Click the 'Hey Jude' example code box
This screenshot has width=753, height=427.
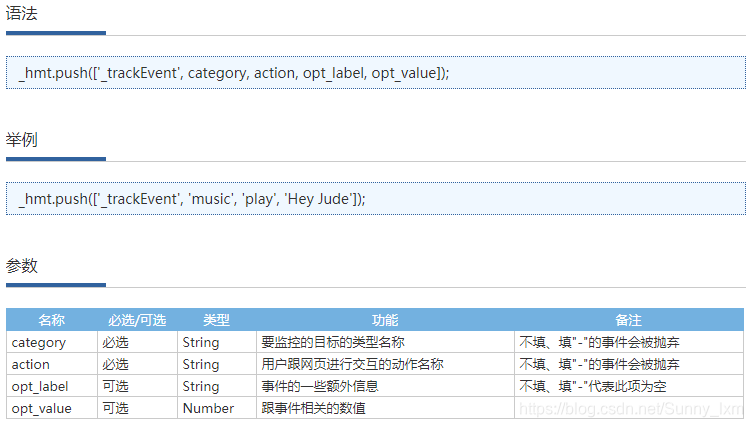(x=376, y=198)
